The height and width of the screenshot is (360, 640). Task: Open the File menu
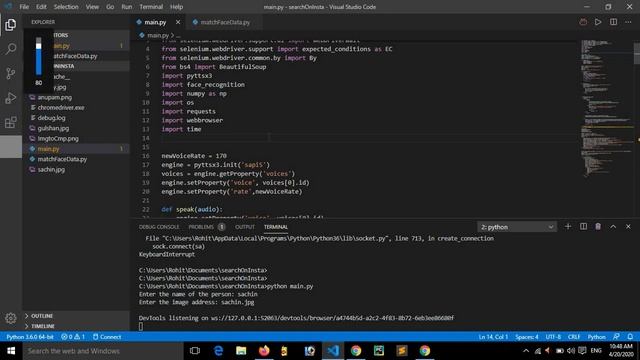[x=24, y=7]
